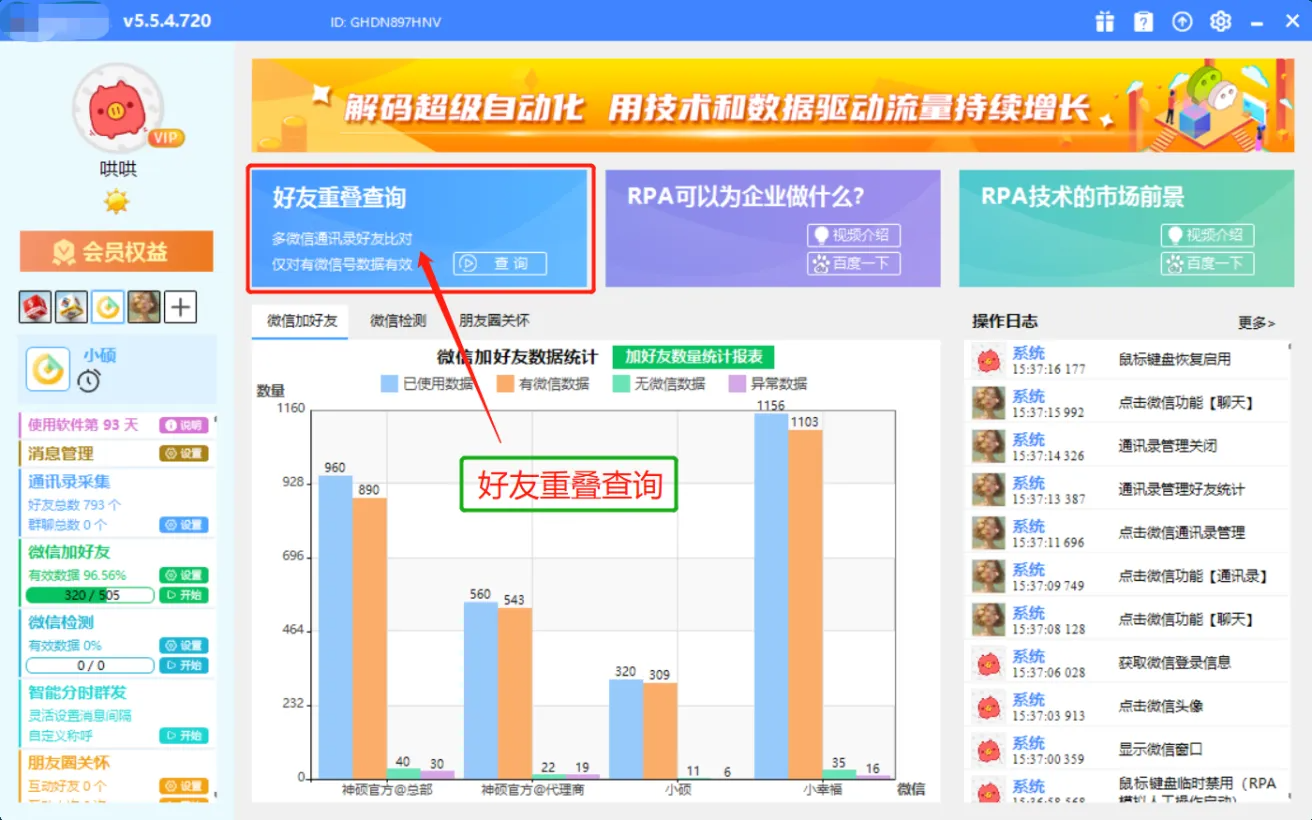This screenshot has height=820, width=1312.
Task: Open 设置 for 消息管理
Action: (x=184, y=453)
